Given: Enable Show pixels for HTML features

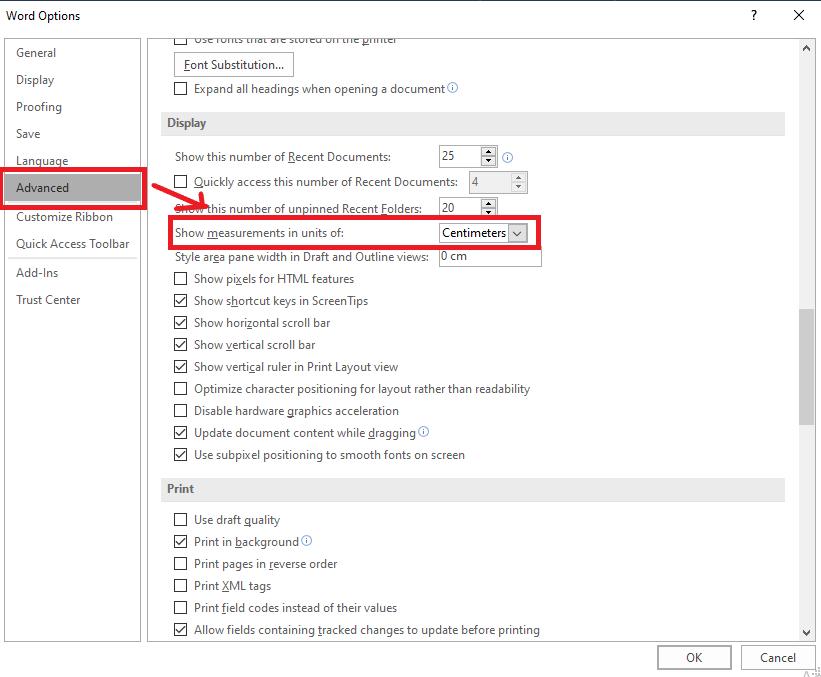Looking at the screenshot, I should (181, 279).
